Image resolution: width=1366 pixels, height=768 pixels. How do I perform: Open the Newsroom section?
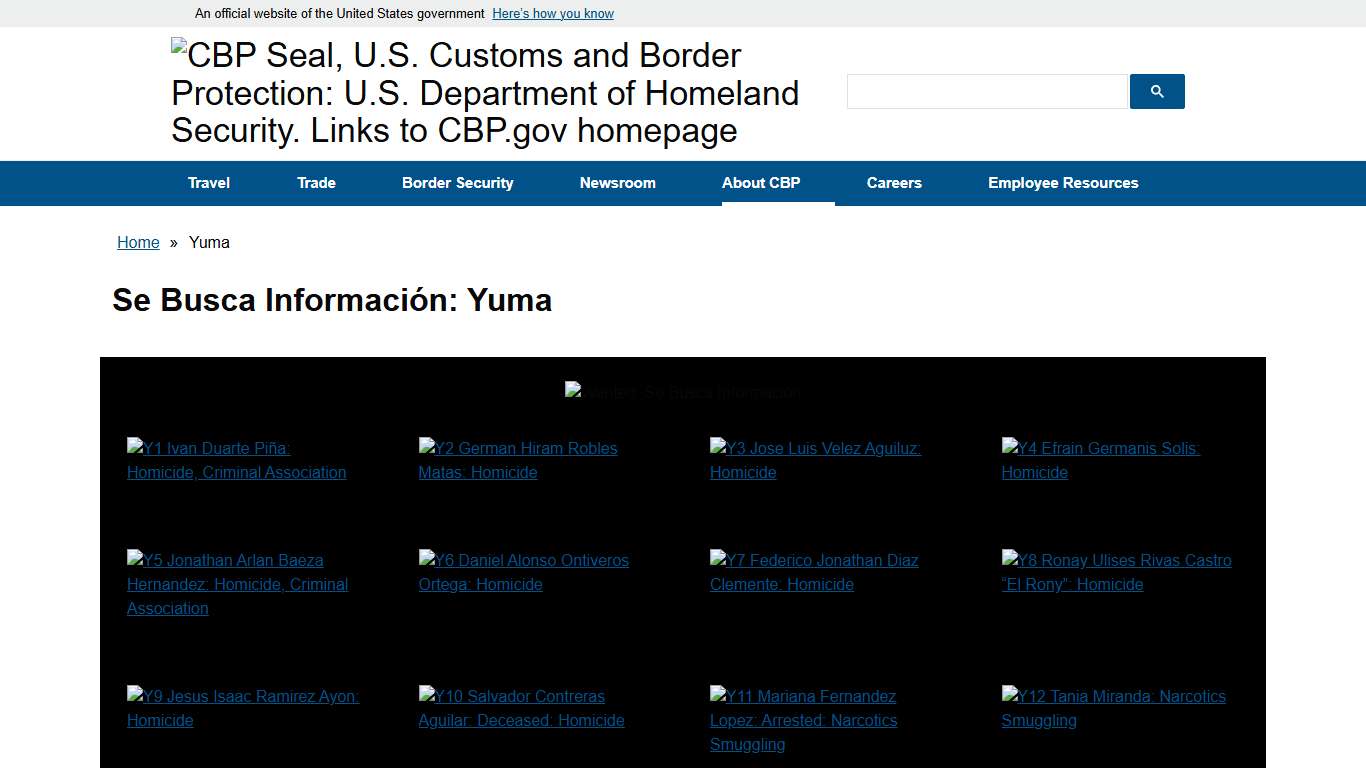pos(617,183)
